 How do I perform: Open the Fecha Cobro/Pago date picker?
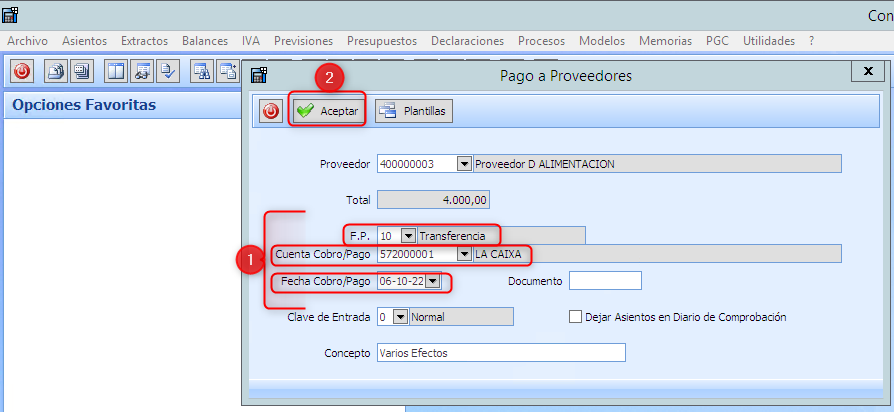[x=432, y=282]
